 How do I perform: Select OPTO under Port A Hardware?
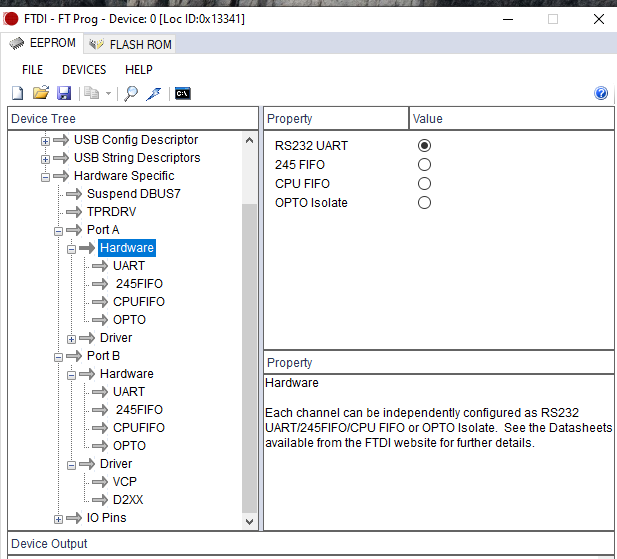pos(129,320)
